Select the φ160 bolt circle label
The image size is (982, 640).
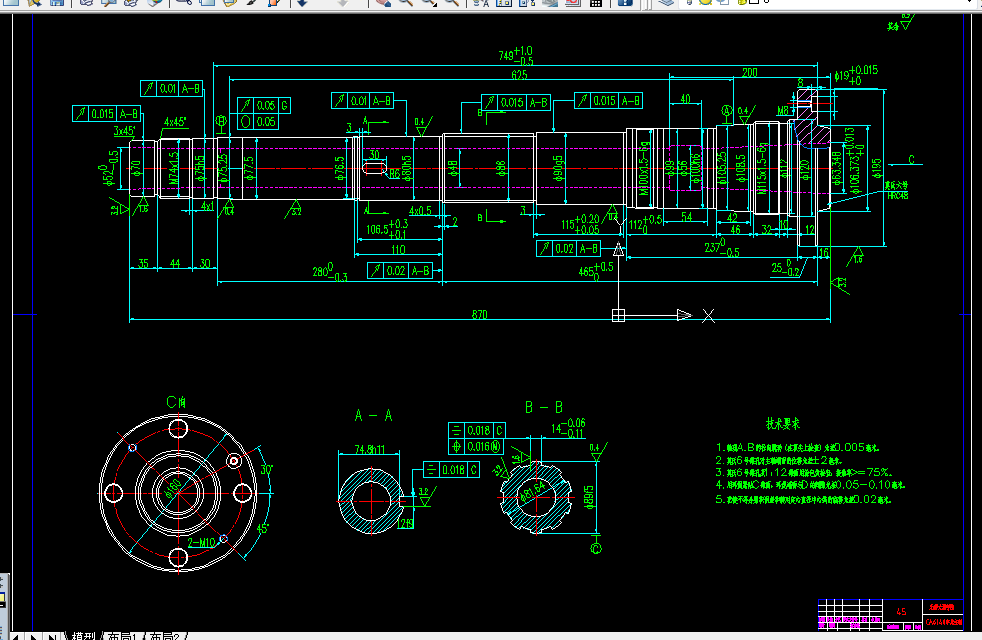coord(173,488)
